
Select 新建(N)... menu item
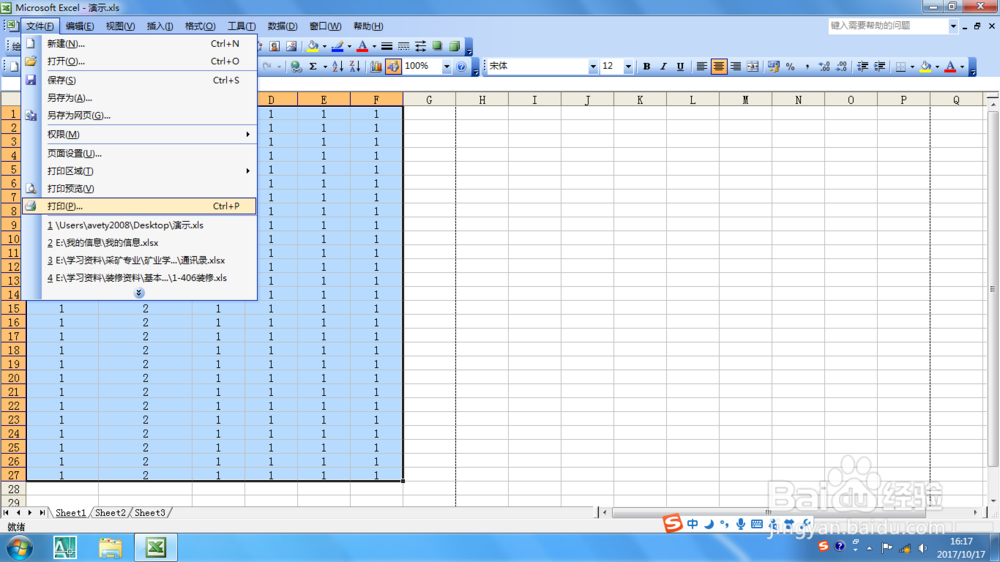click(x=139, y=43)
